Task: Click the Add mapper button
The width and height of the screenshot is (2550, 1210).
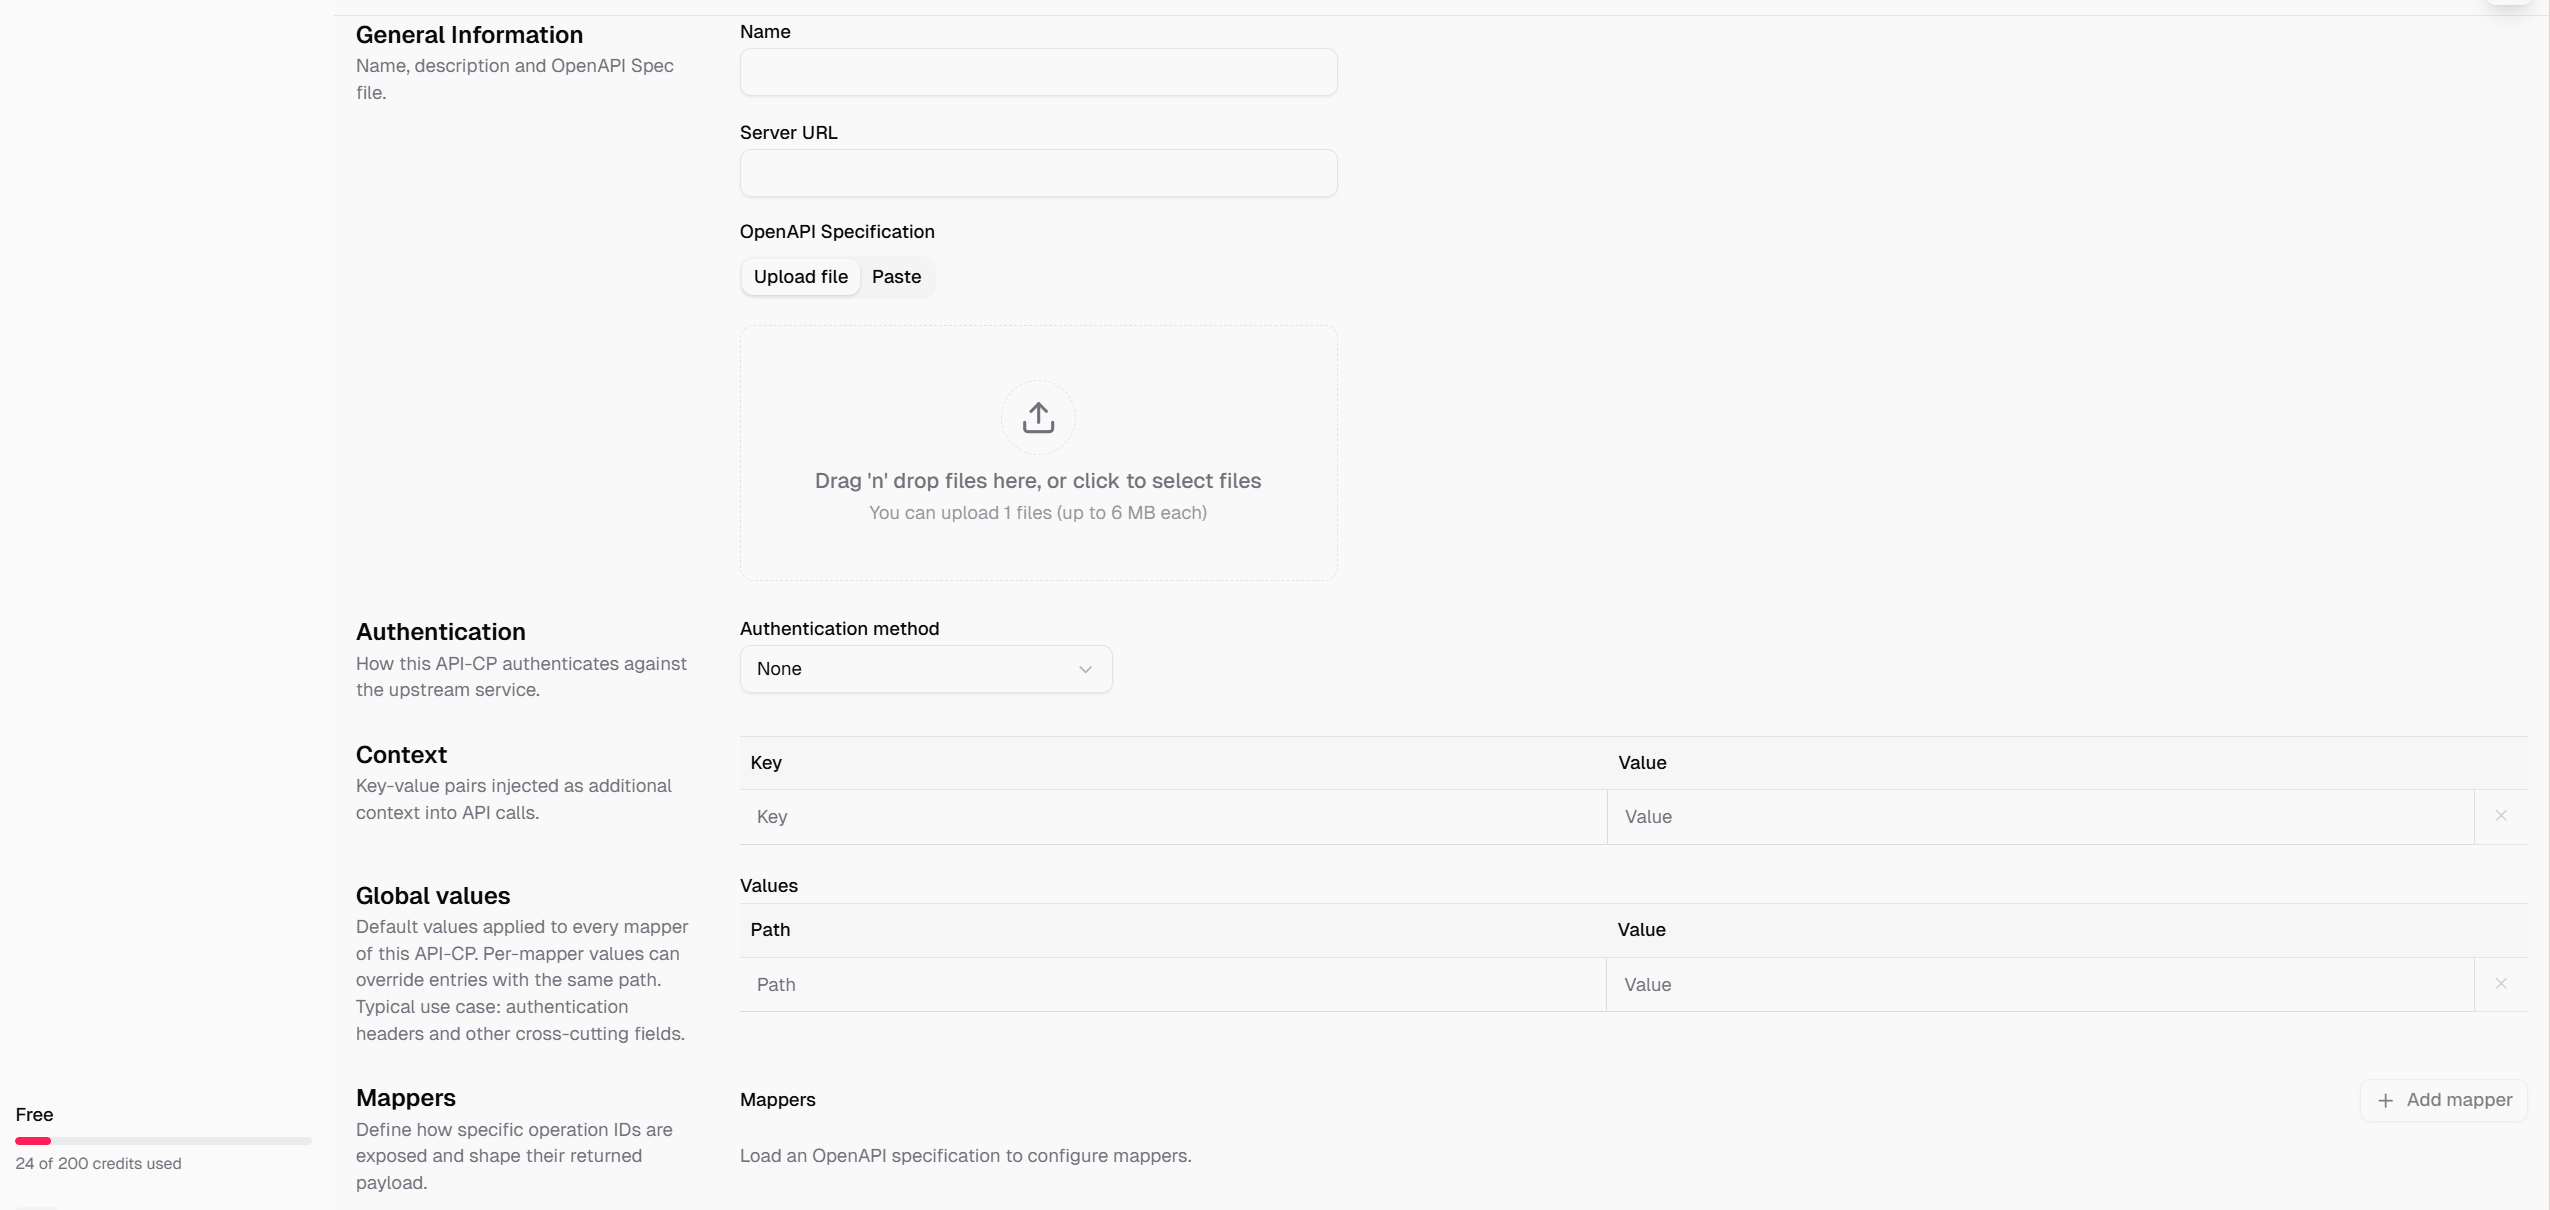Action: point(2443,1100)
